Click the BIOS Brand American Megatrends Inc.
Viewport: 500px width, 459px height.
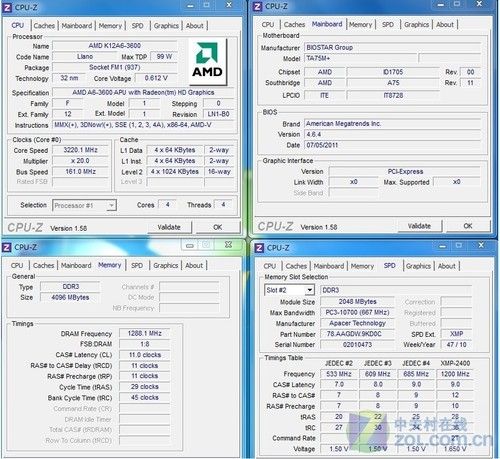pyautogui.click(x=393, y=124)
